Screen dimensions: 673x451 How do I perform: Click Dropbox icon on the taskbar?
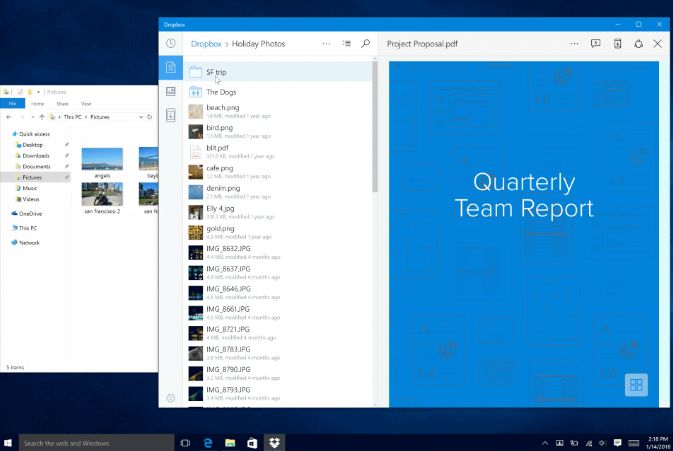(274, 443)
